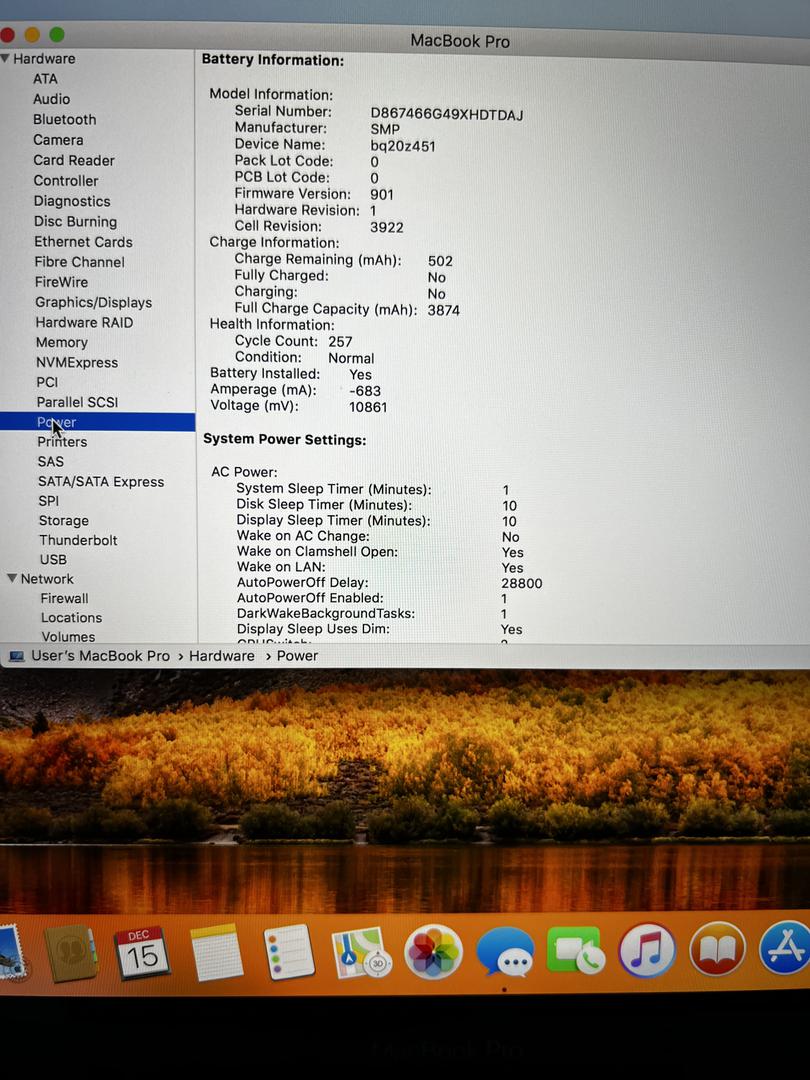Select Card Reader in the sidebar
The height and width of the screenshot is (1080, 810).
(74, 160)
